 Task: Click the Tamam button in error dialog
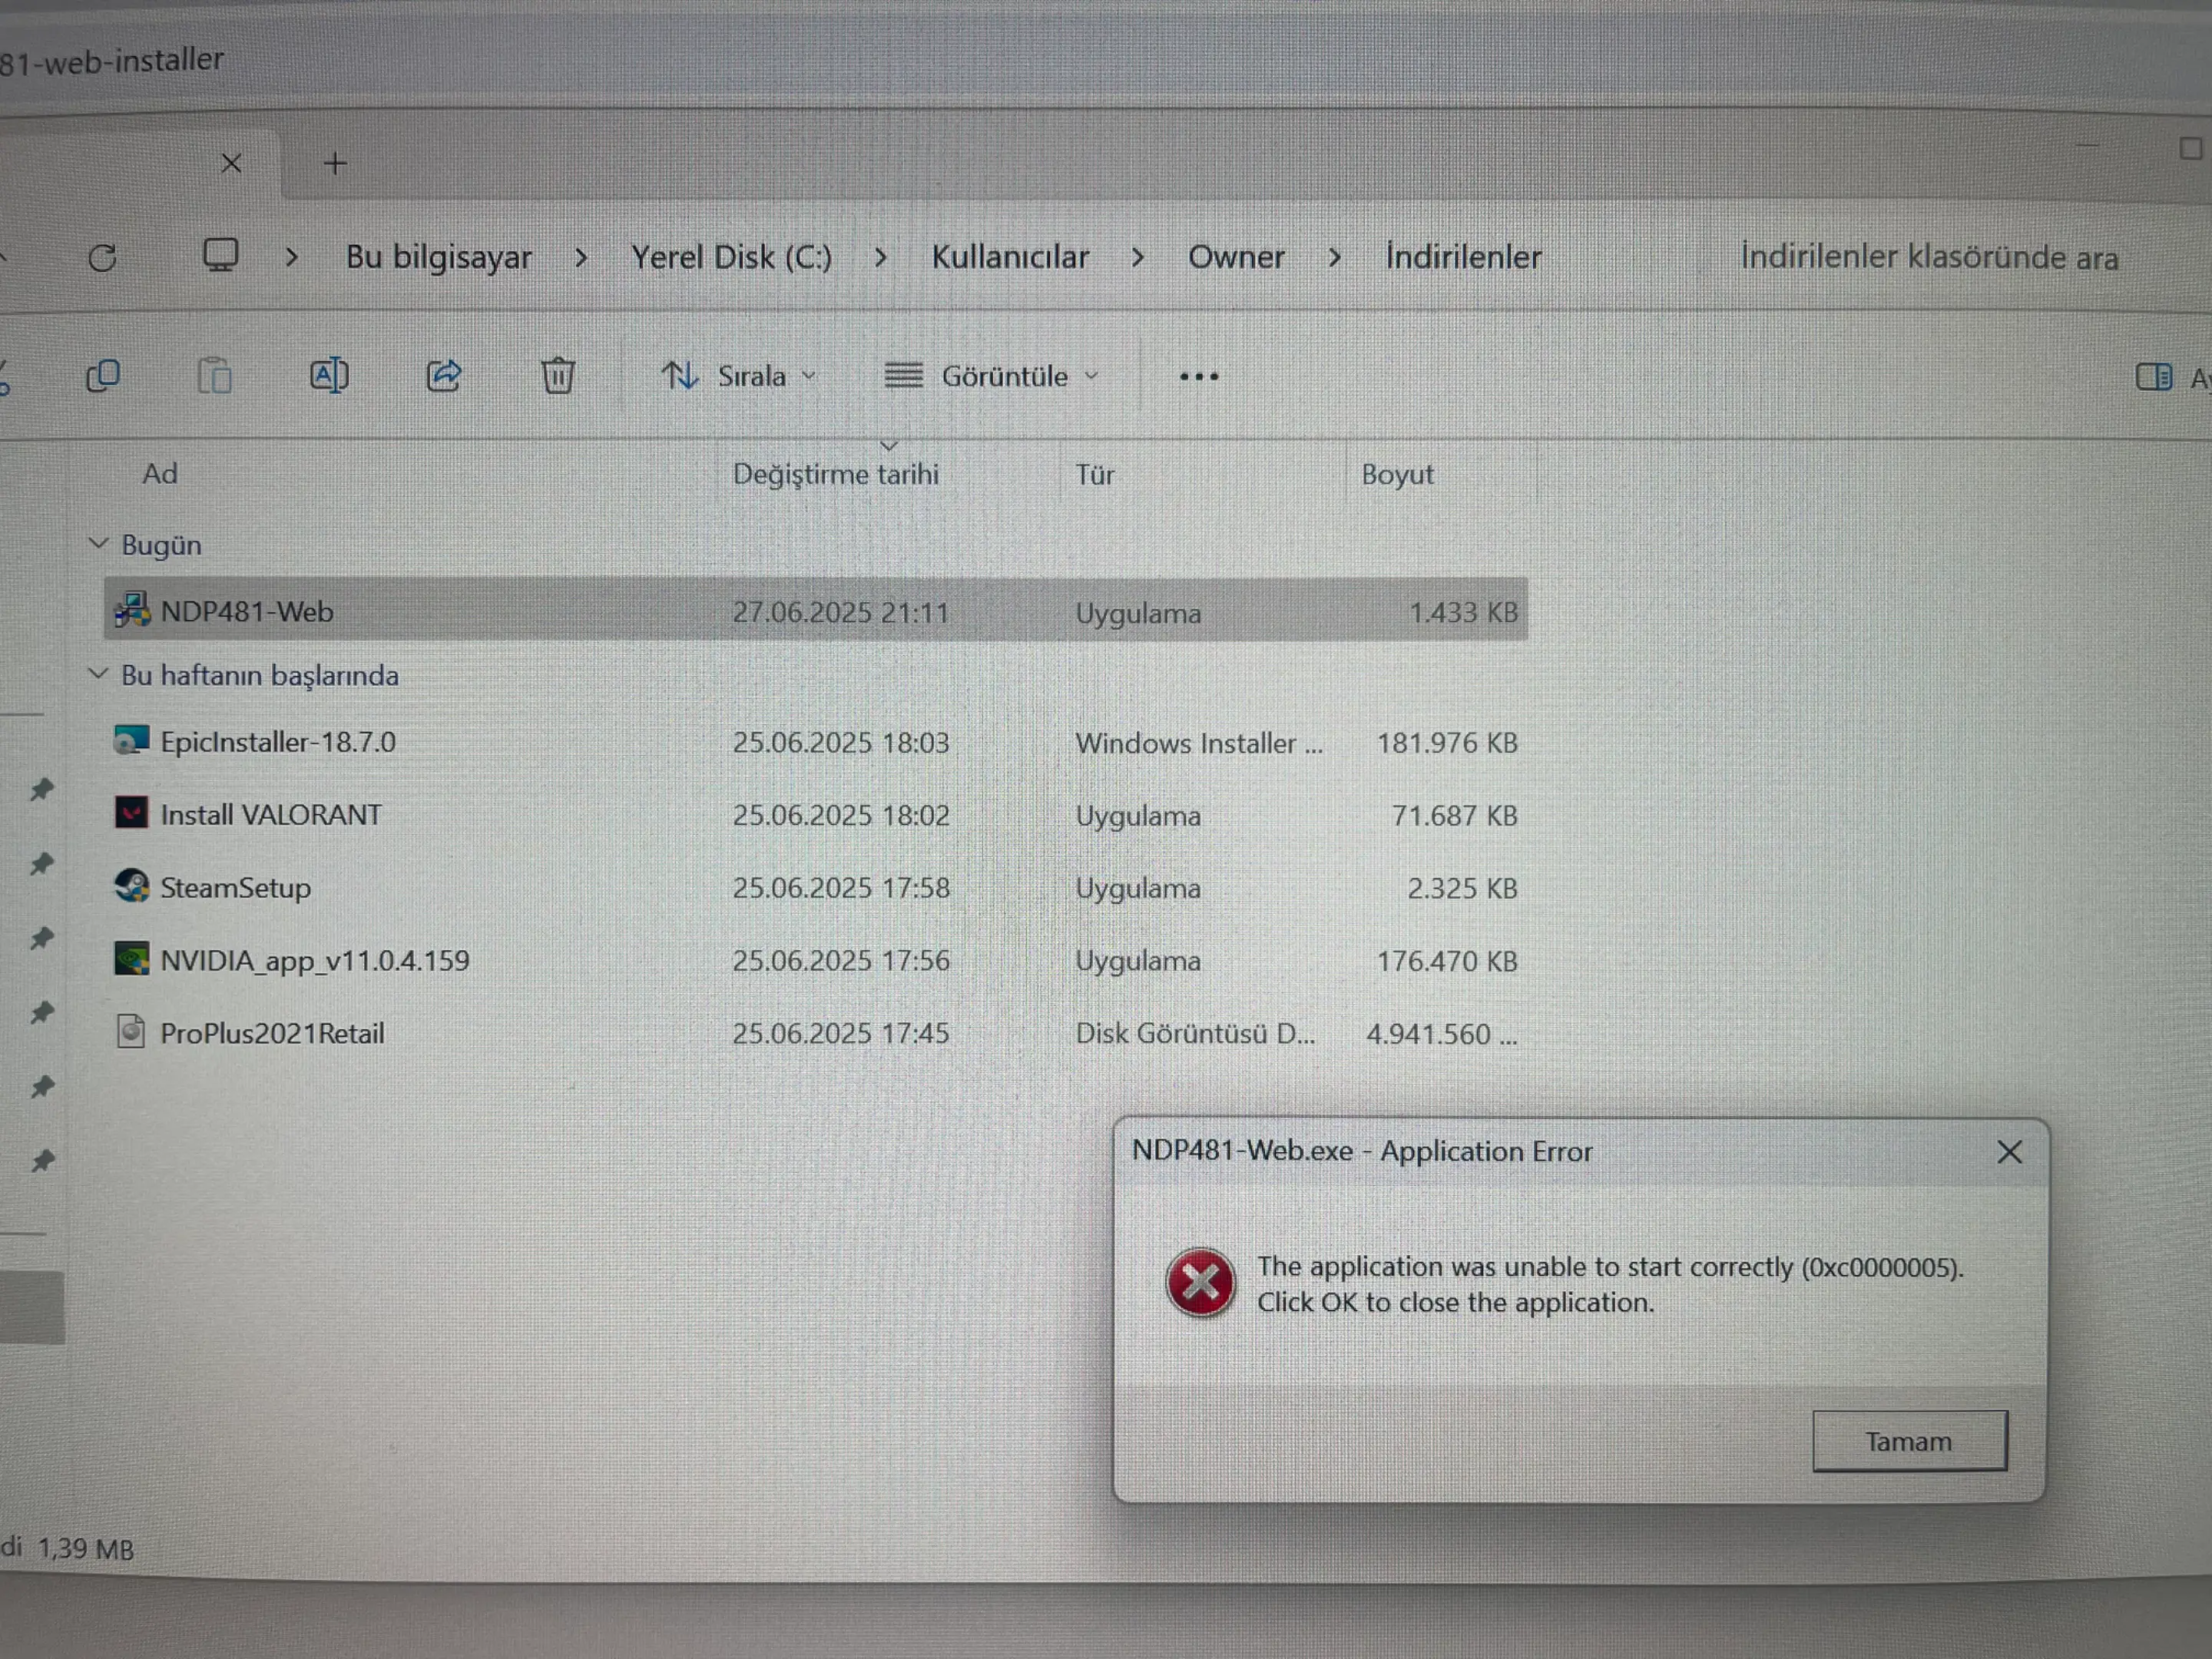point(1909,1441)
